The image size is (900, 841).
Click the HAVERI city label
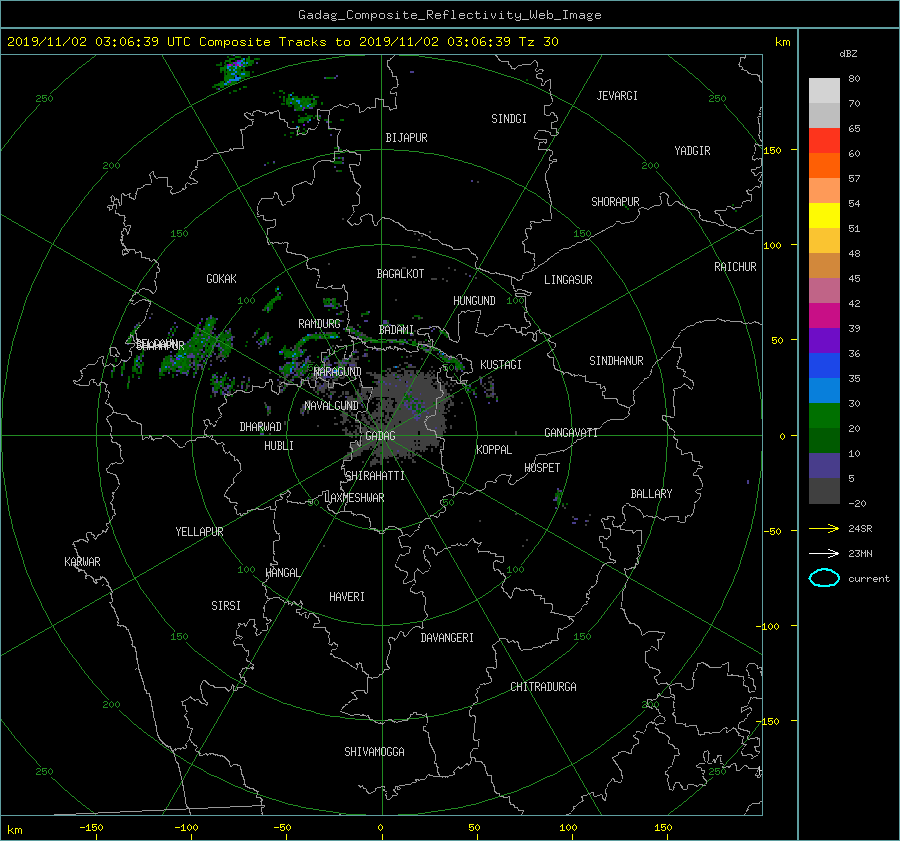(x=347, y=597)
